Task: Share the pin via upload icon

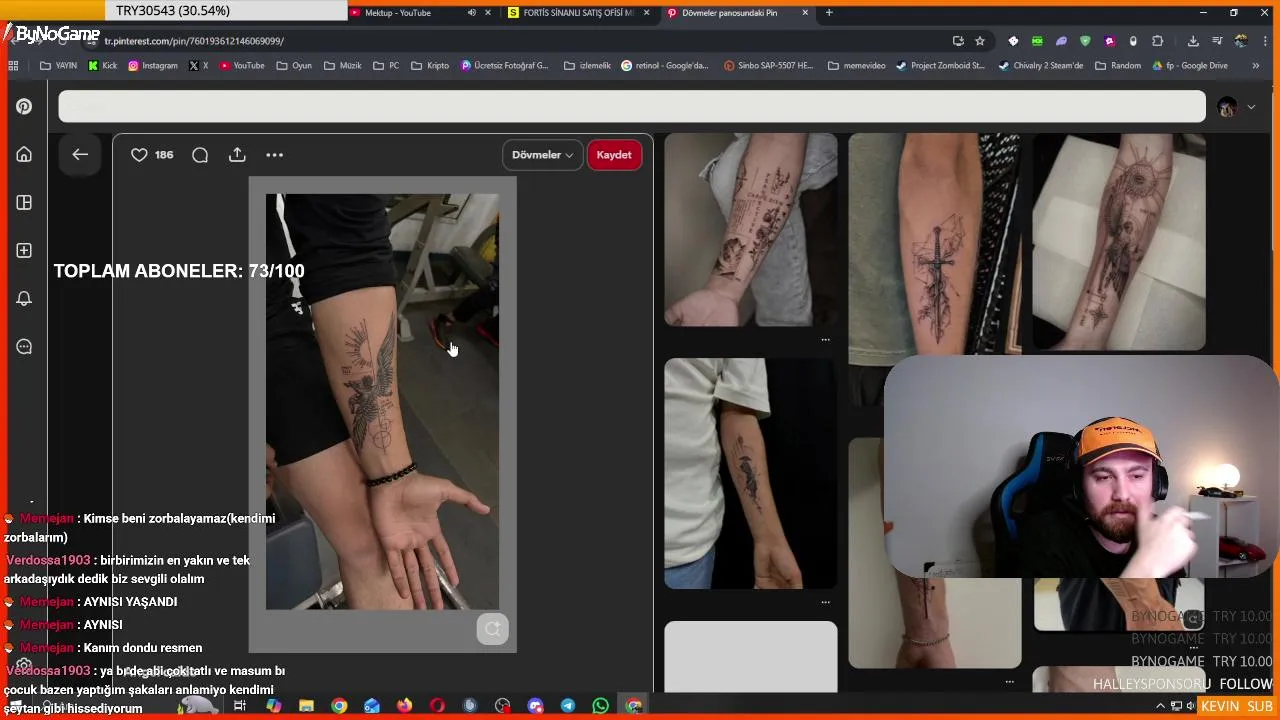Action: 237,155
